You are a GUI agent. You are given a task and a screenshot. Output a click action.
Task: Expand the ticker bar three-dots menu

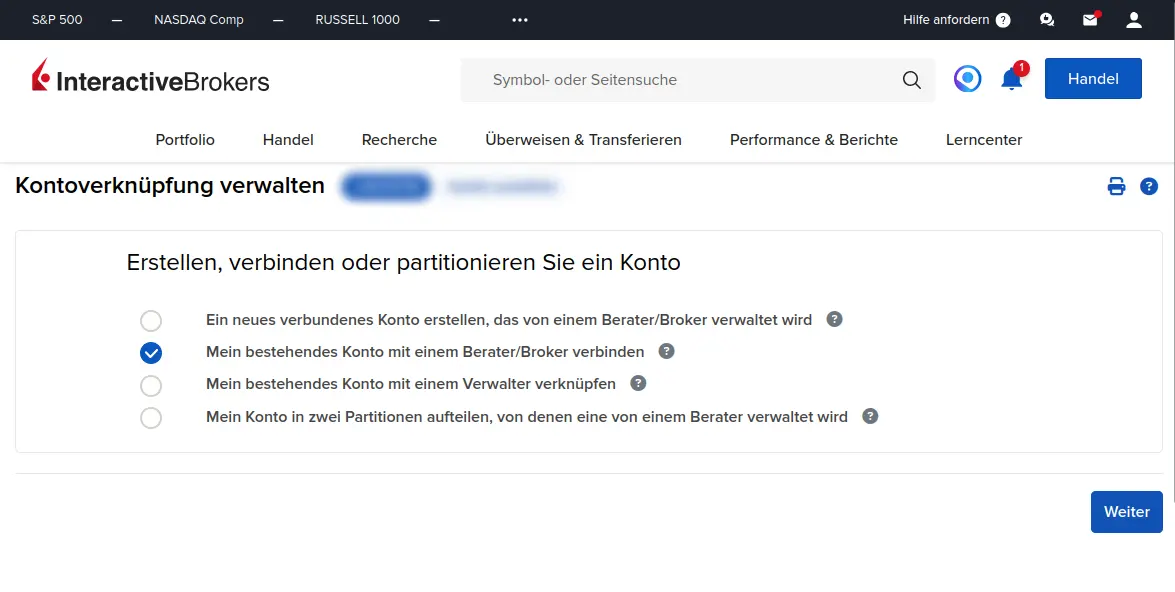click(x=519, y=20)
